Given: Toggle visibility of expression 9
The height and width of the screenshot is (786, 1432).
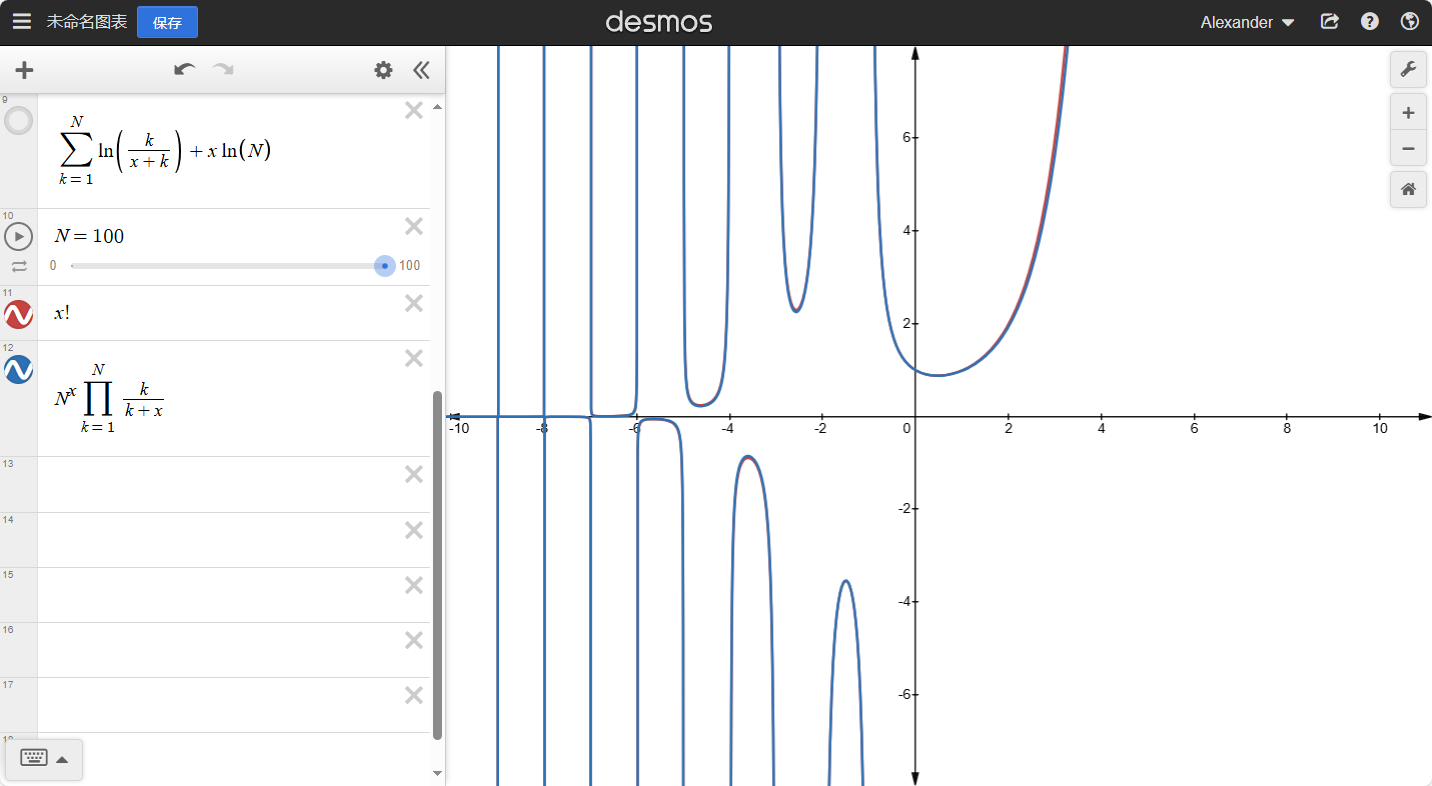Looking at the screenshot, I should point(19,121).
